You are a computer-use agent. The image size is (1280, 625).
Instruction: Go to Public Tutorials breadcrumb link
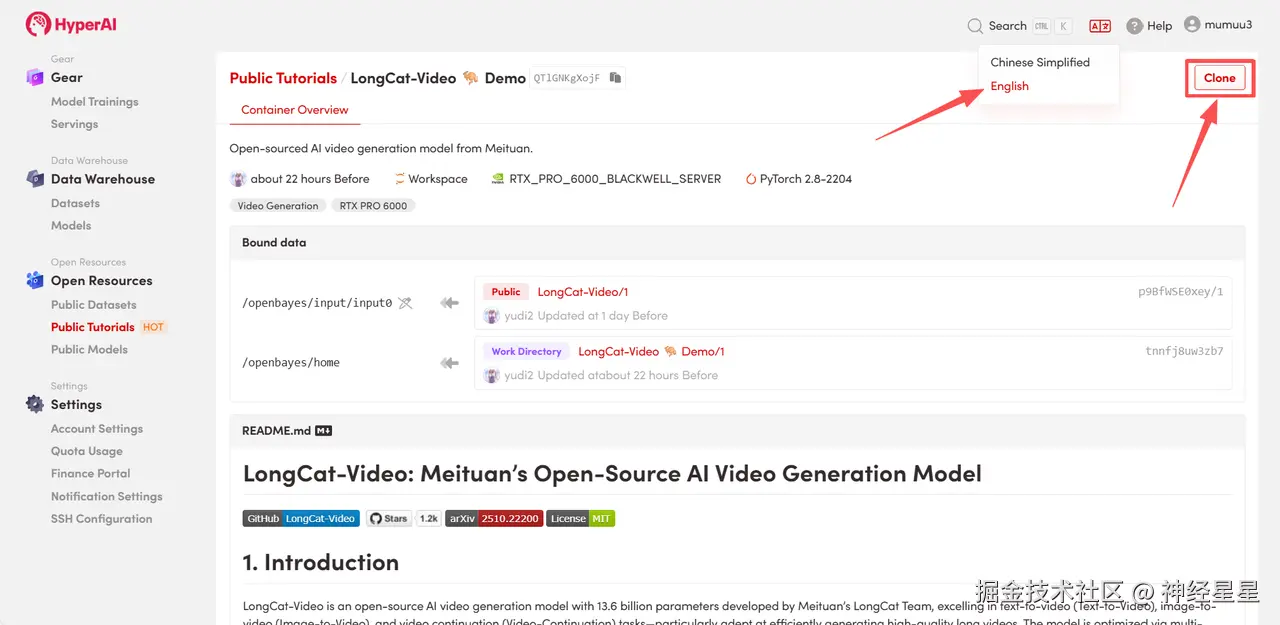[x=283, y=78]
